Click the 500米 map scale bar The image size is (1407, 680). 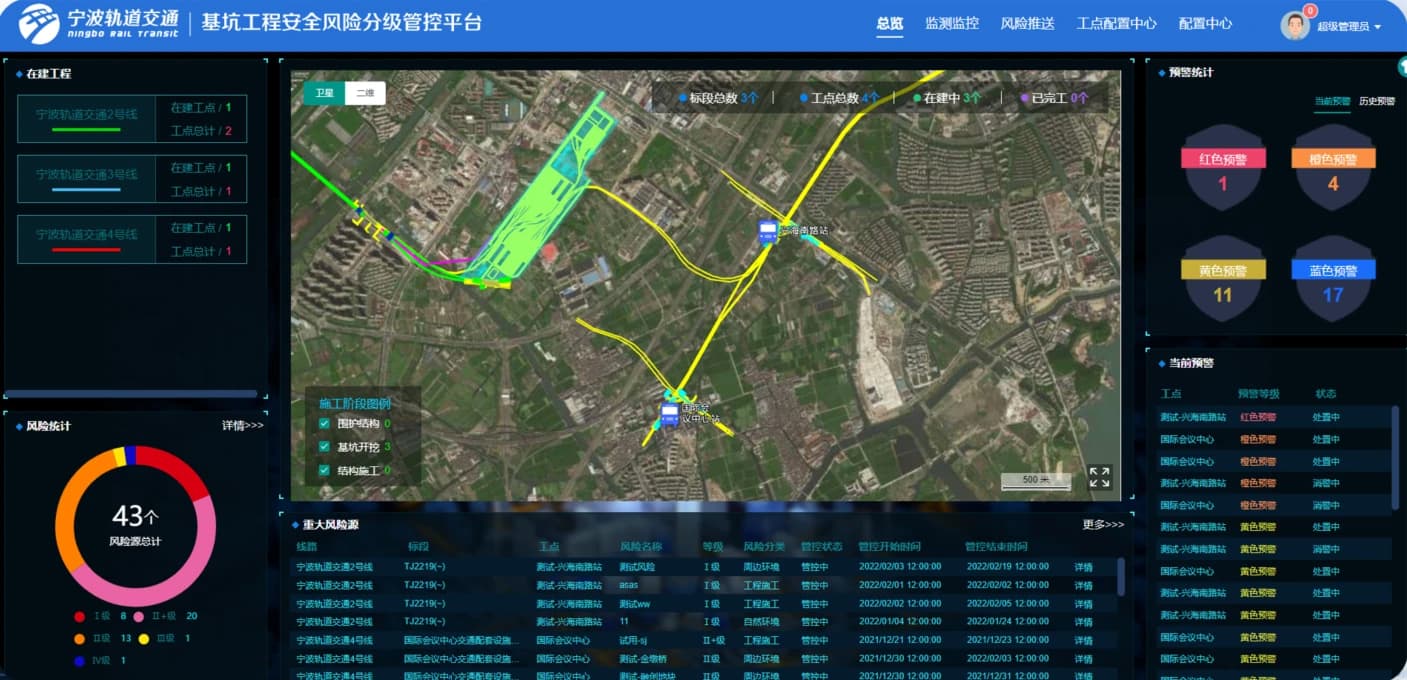[x=1036, y=482]
